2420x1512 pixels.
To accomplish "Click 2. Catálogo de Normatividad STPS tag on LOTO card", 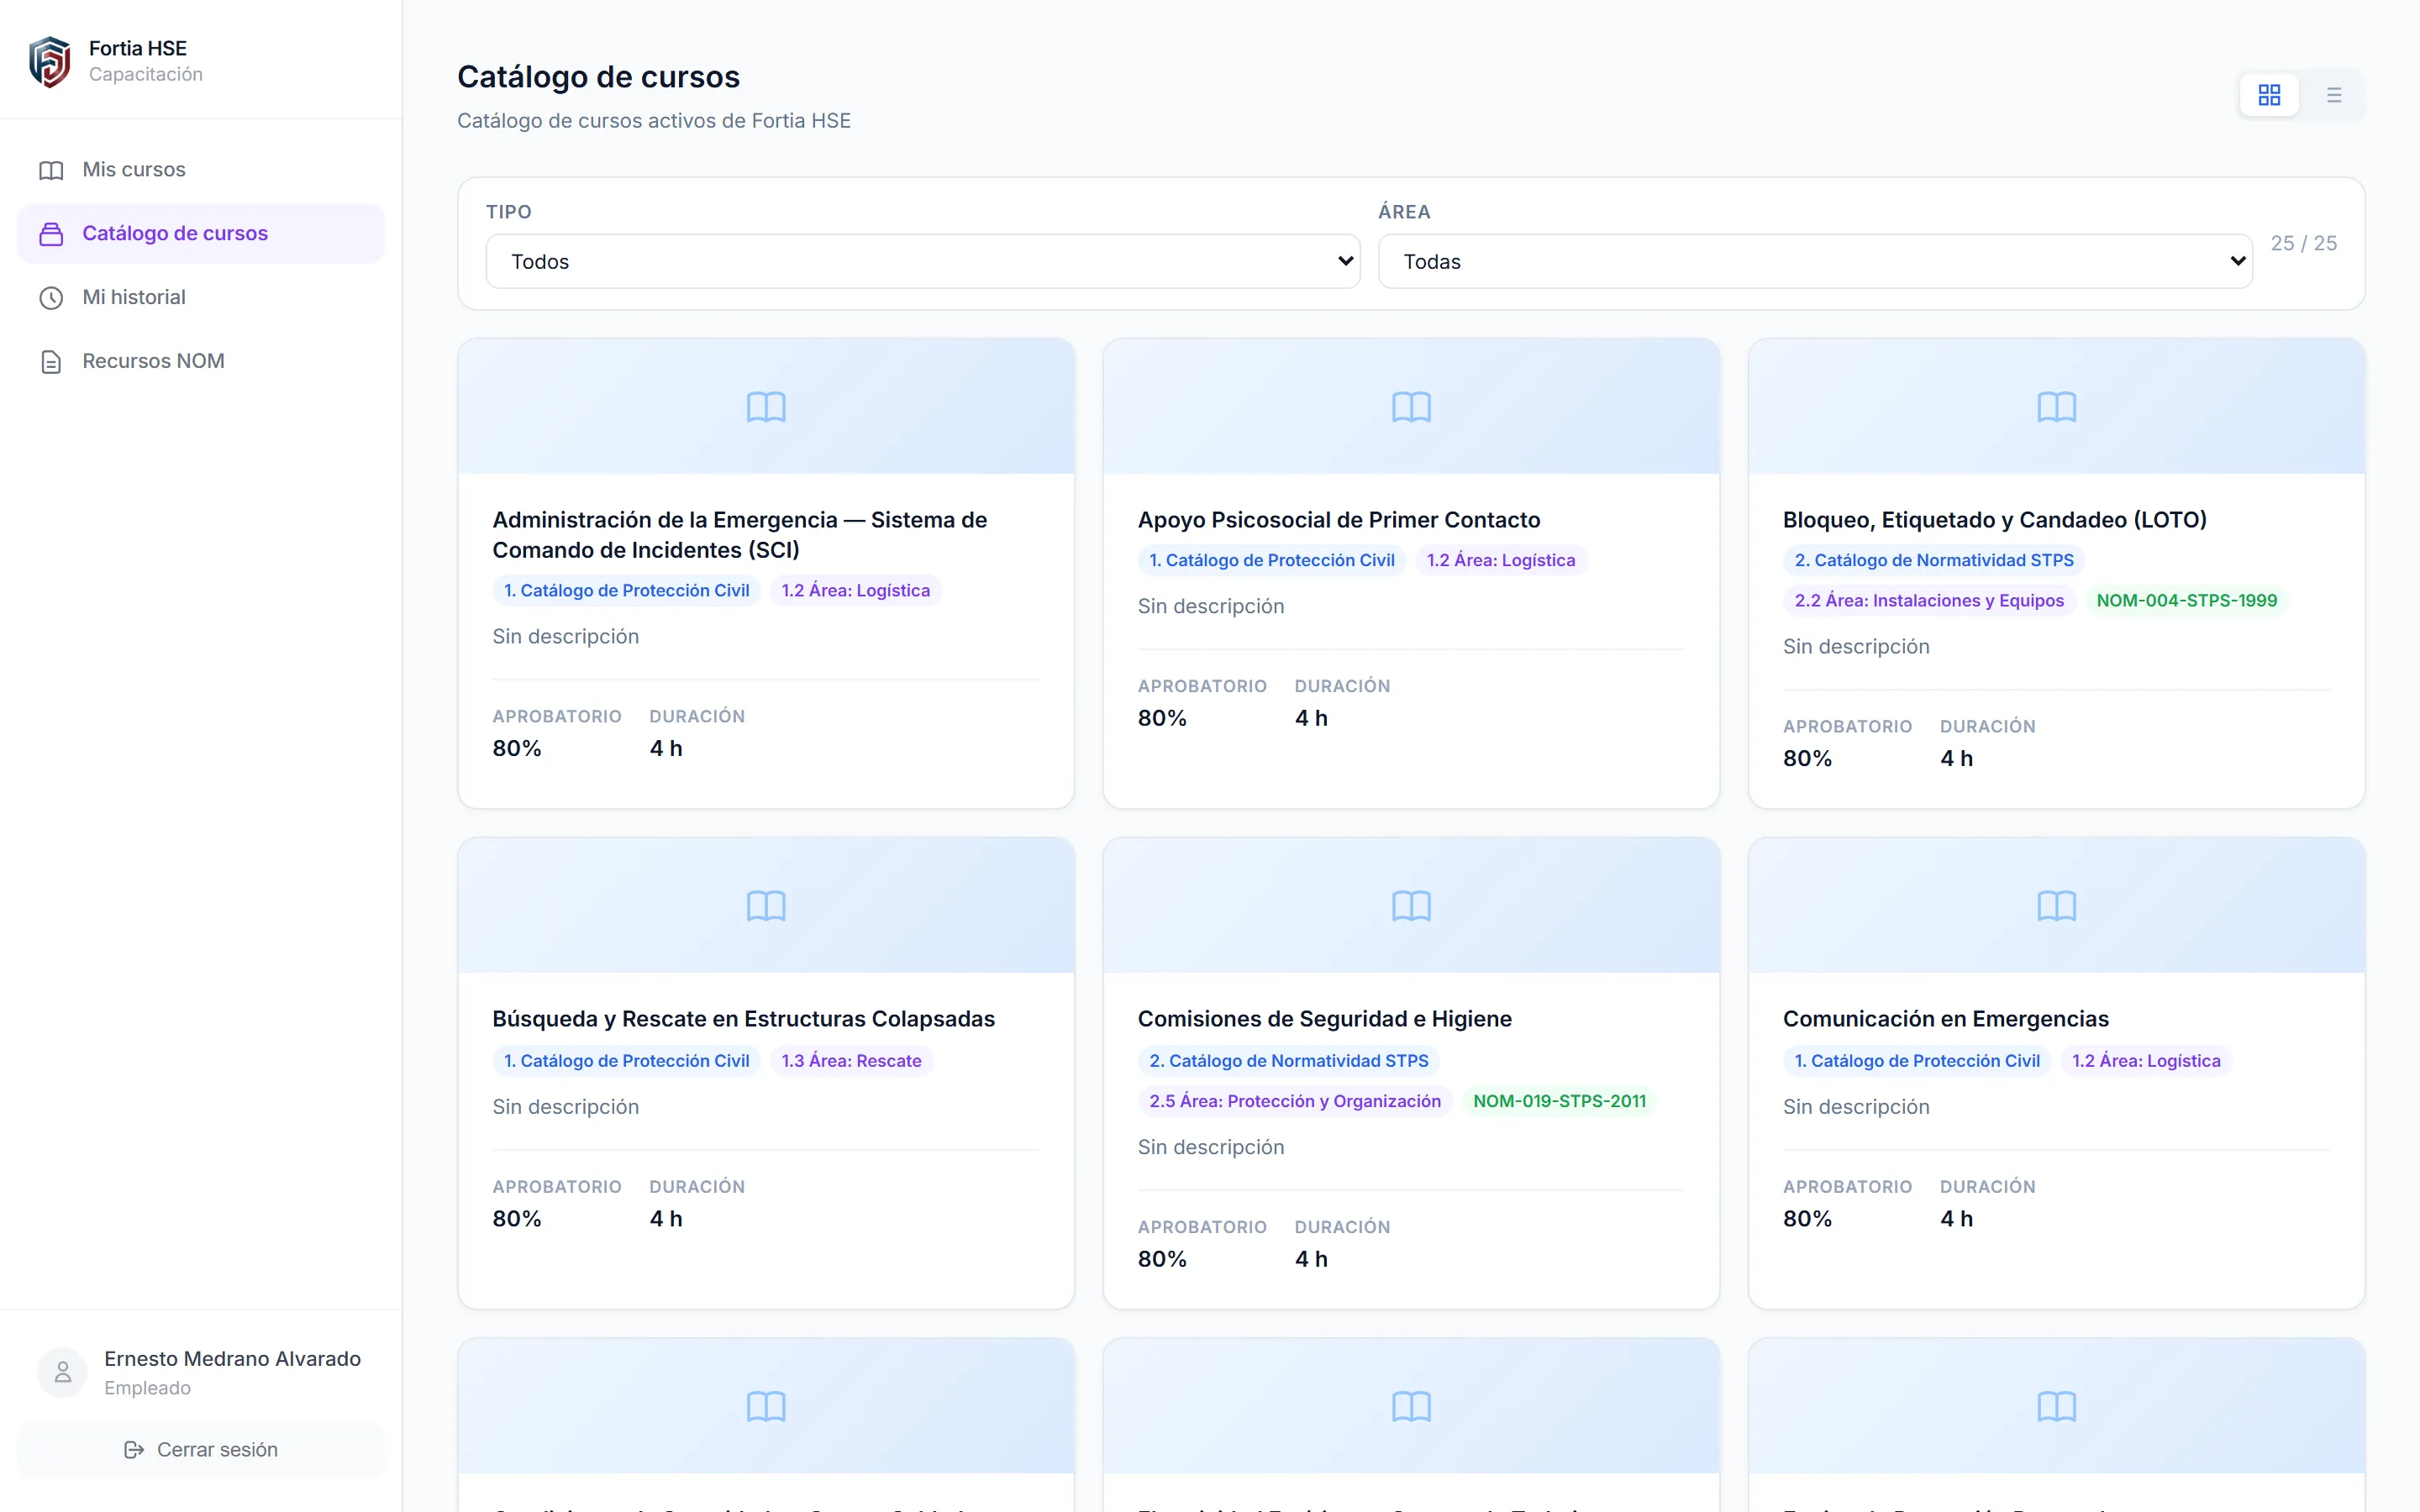I will [x=1933, y=561].
